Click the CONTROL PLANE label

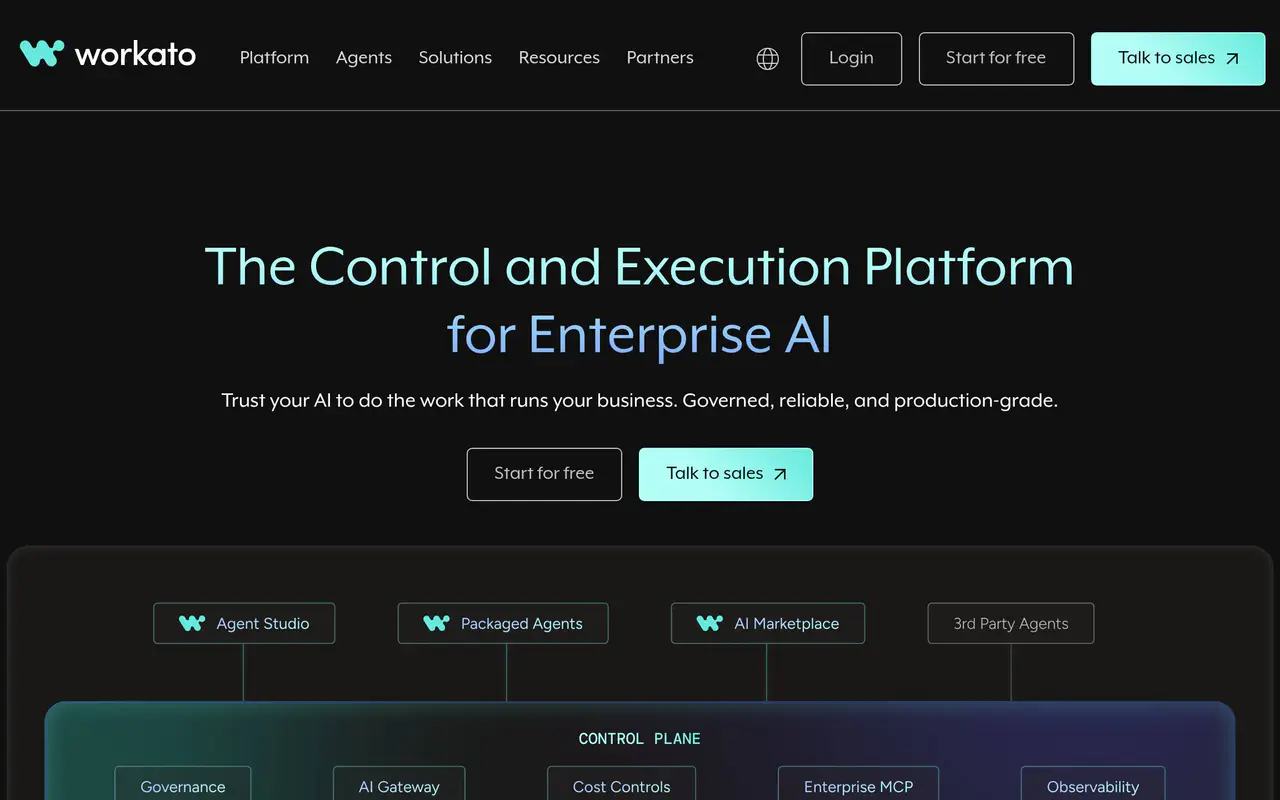coord(640,739)
